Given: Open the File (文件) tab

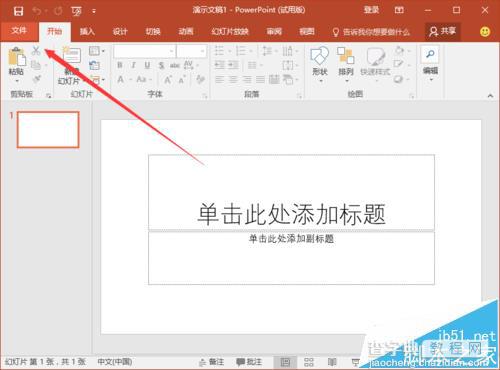Looking at the screenshot, I should [x=19, y=31].
